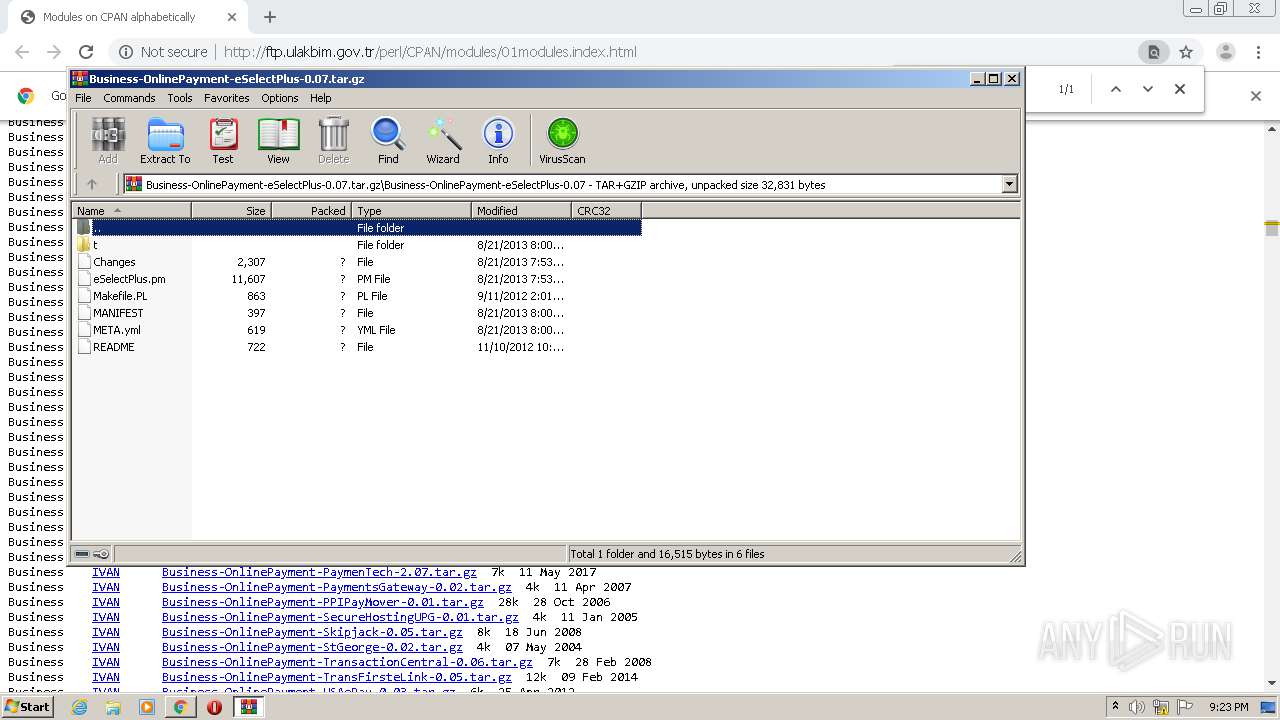Open the Favorites menu
Screen dimensions: 1280x720
click(x=227, y=98)
